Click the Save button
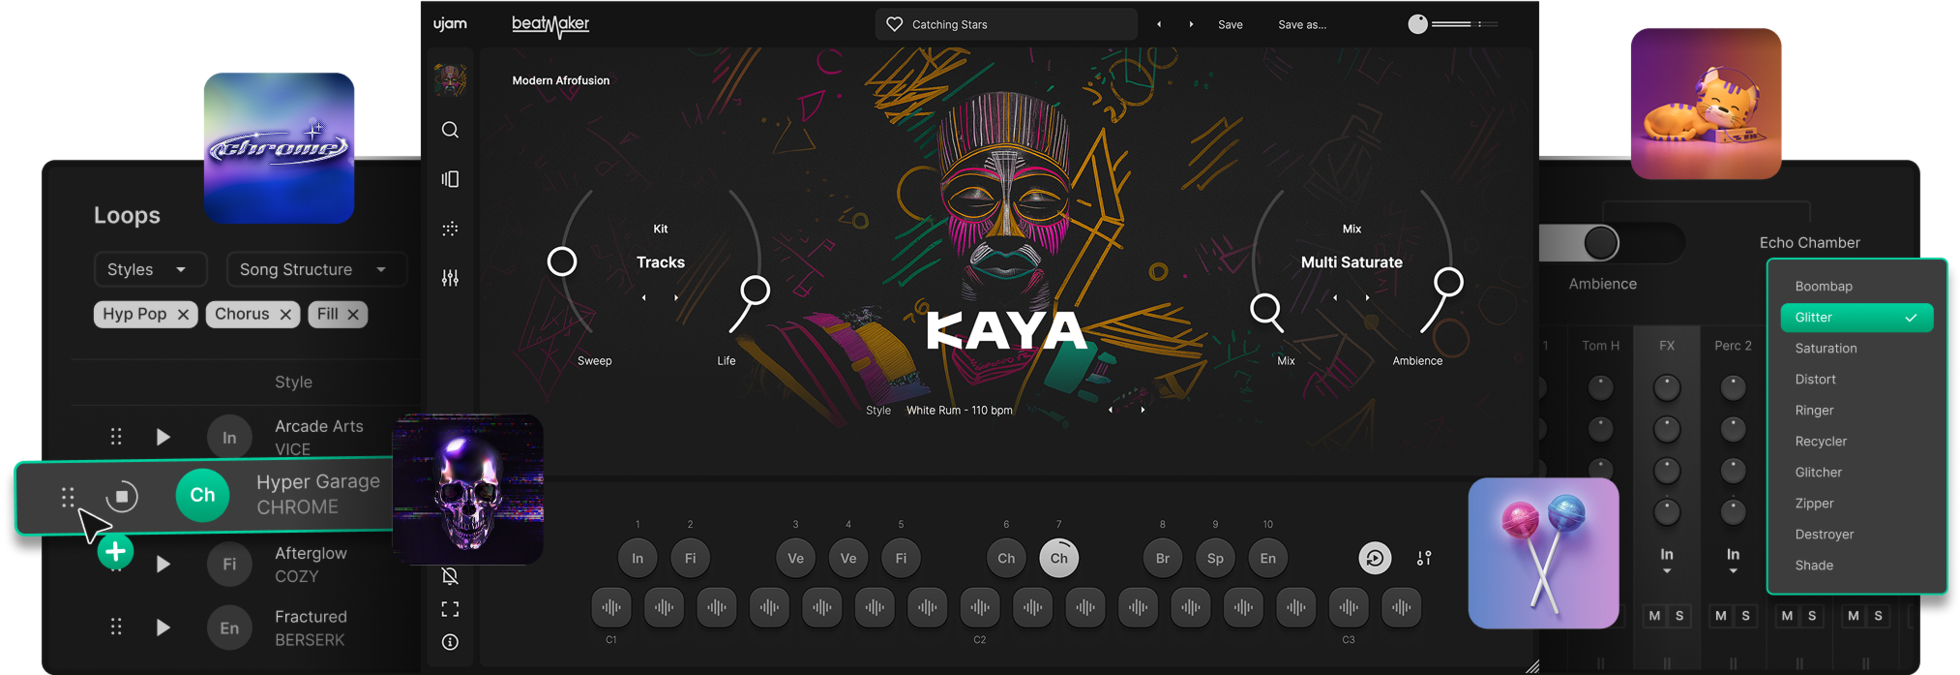The image size is (1960, 675). (1230, 24)
